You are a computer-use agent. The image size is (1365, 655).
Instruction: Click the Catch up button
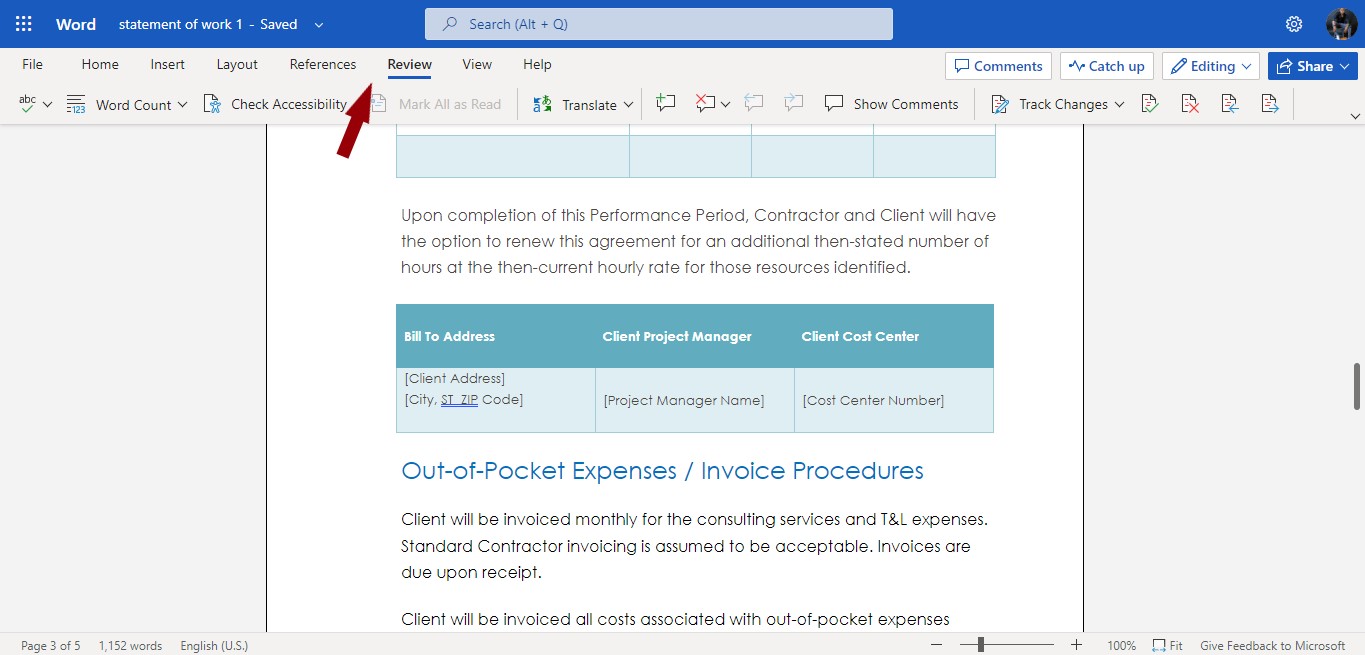click(1106, 65)
